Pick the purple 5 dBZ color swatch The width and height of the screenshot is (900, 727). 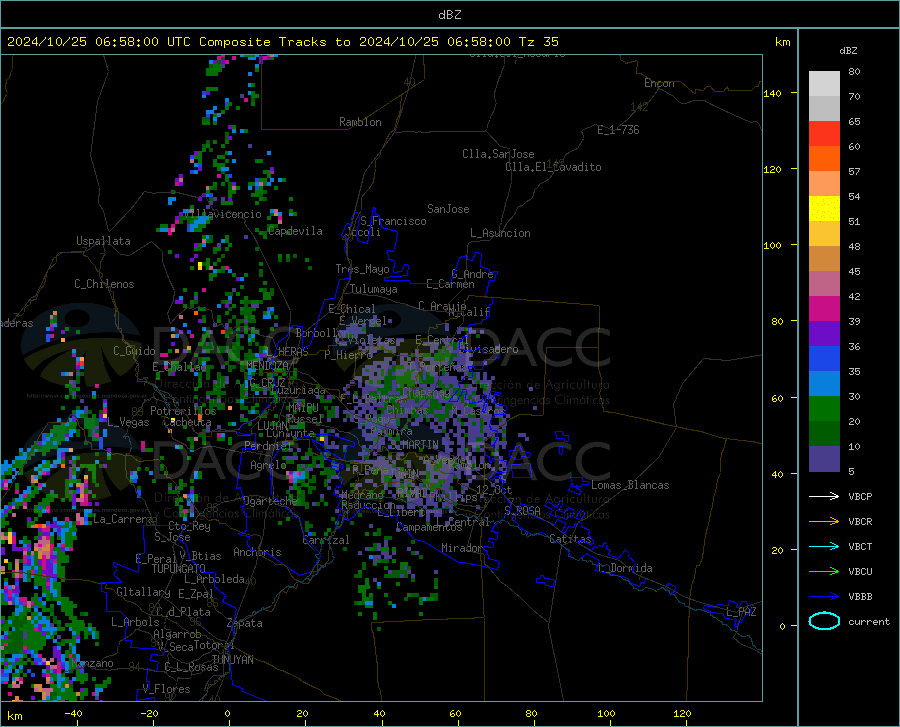pos(824,459)
